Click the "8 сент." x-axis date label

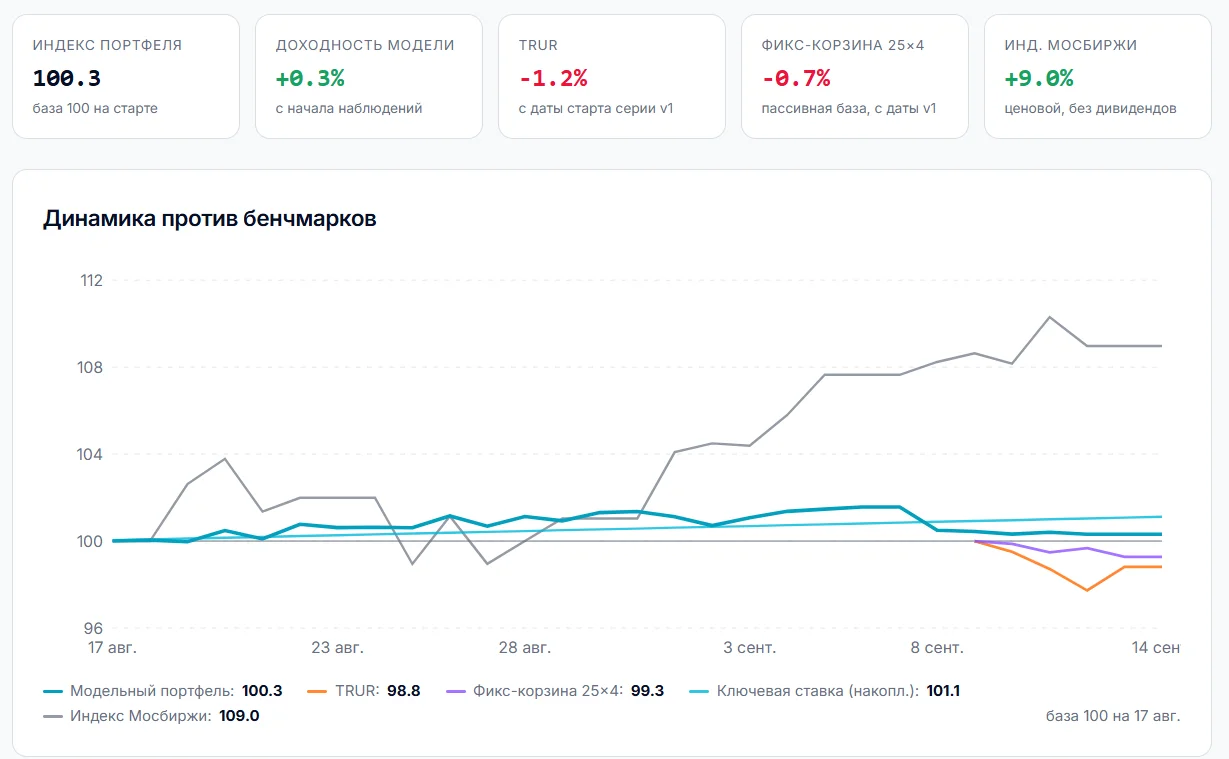coord(937,648)
